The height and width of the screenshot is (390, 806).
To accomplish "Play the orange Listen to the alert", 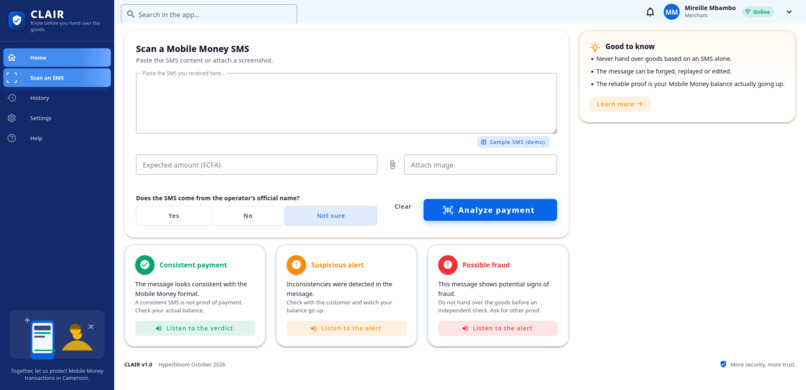I will coord(346,328).
